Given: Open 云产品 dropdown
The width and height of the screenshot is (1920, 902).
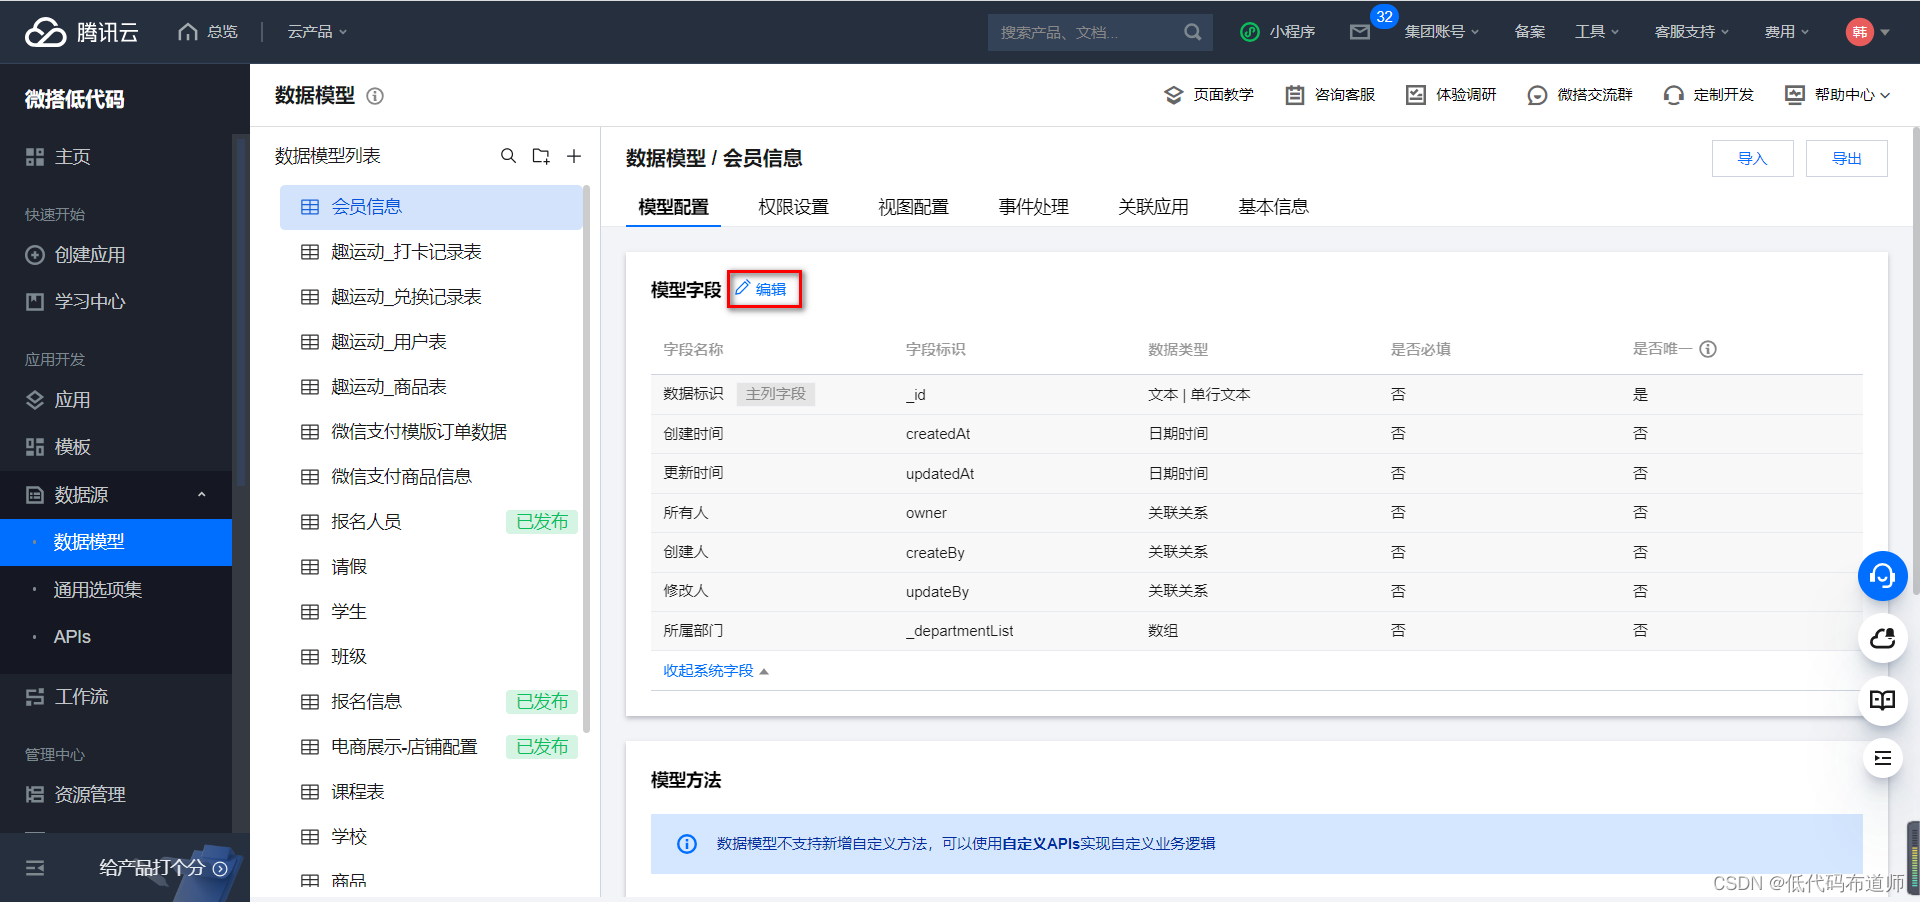Looking at the screenshot, I should pos(317,32).
